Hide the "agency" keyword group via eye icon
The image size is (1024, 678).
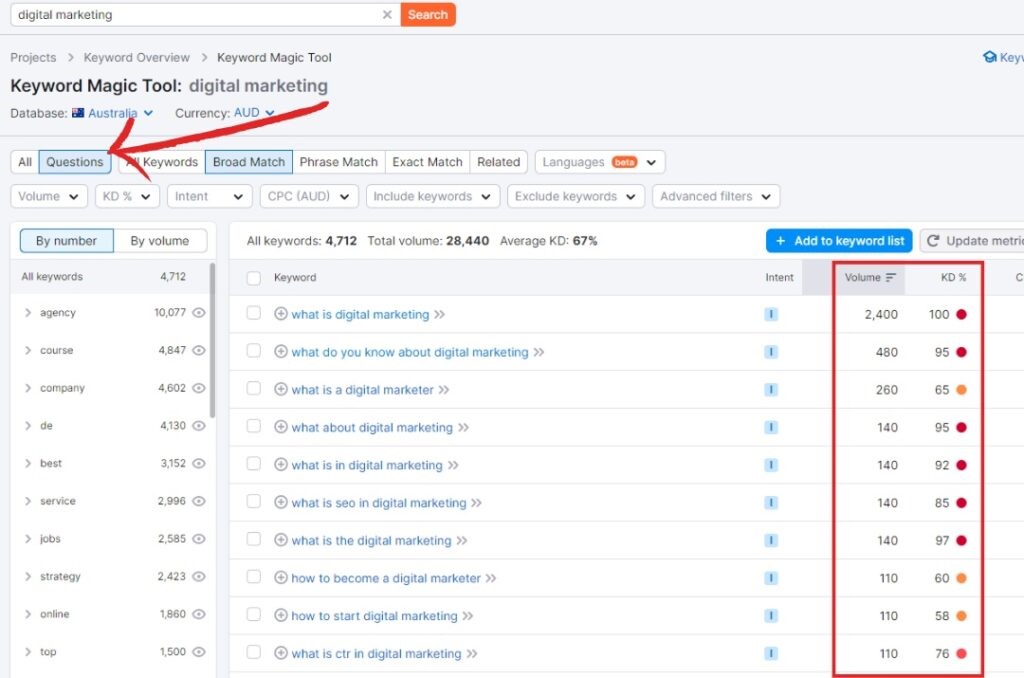click(197, 312)
